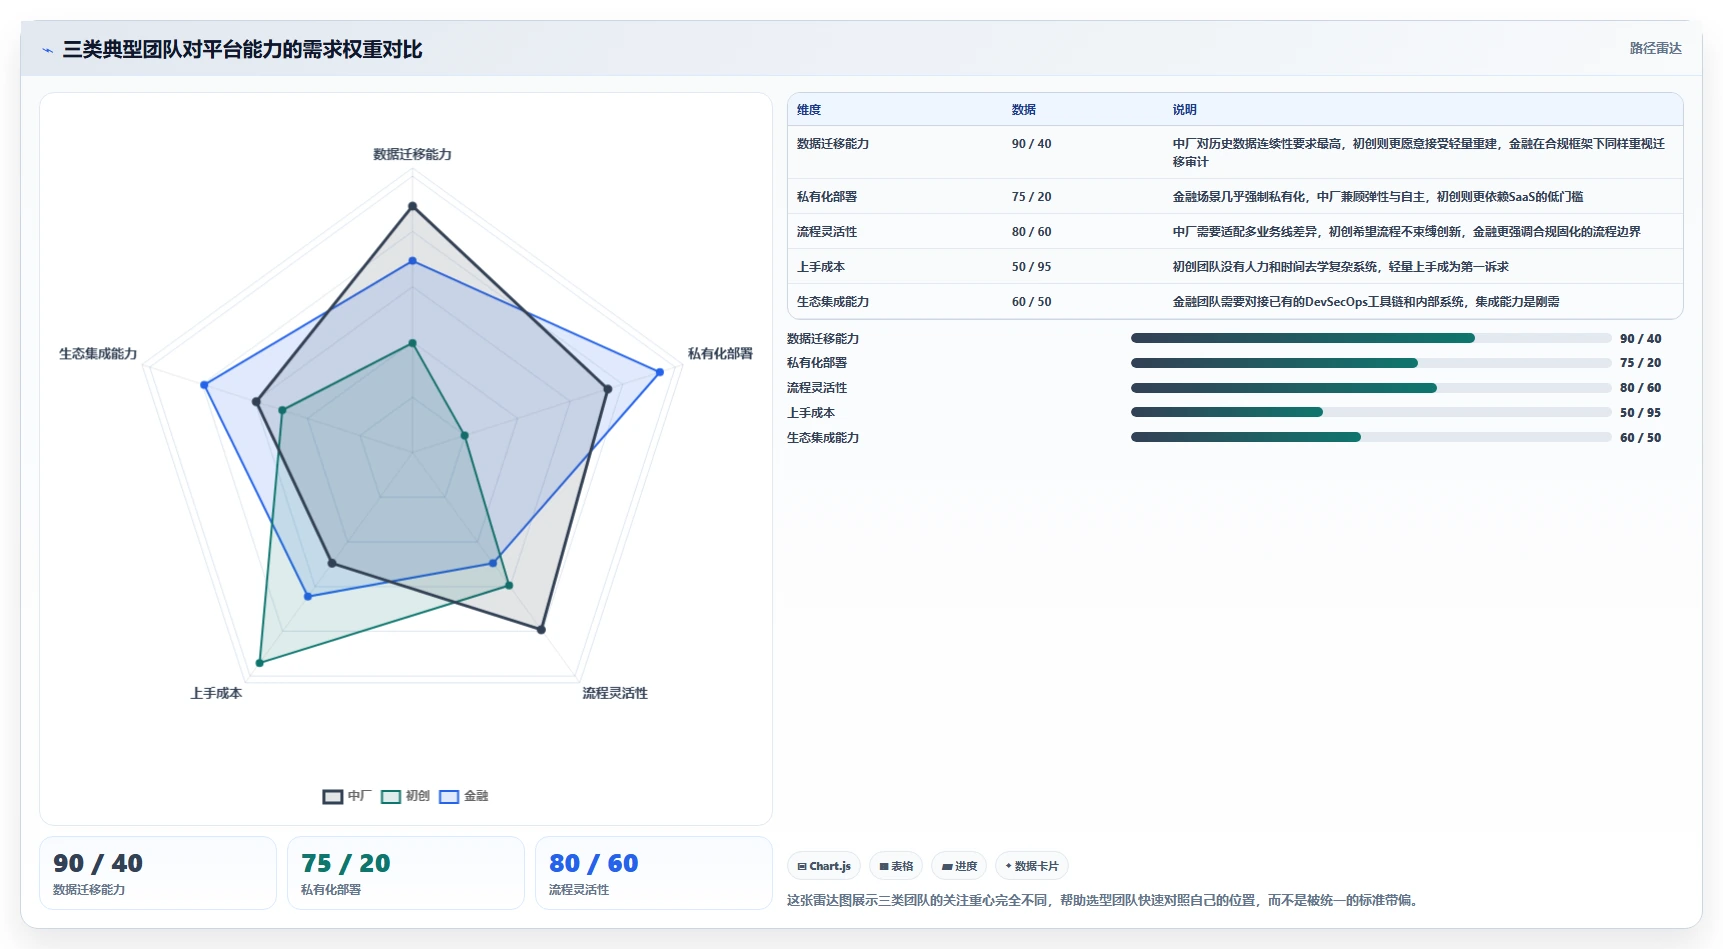Click the 金融 data point on 生态集成能力 axis
The height and width of the screenshot is (949, 1723).
[x=204, y=385]
